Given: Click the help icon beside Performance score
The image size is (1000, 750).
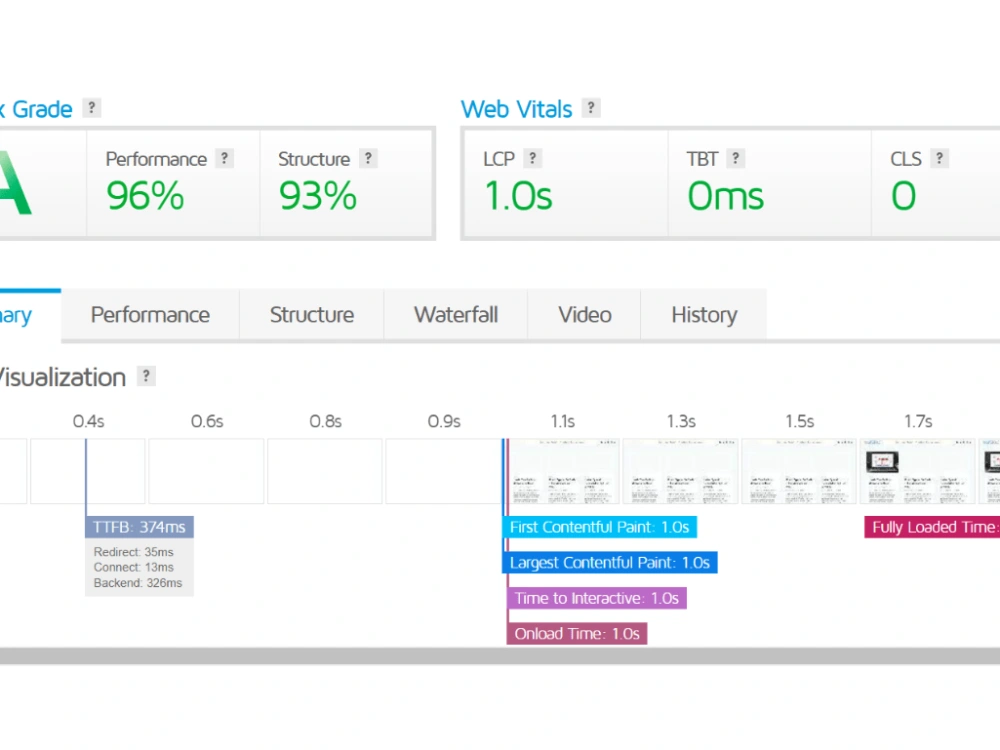Looking at the screenshot, I should (224, 158).
